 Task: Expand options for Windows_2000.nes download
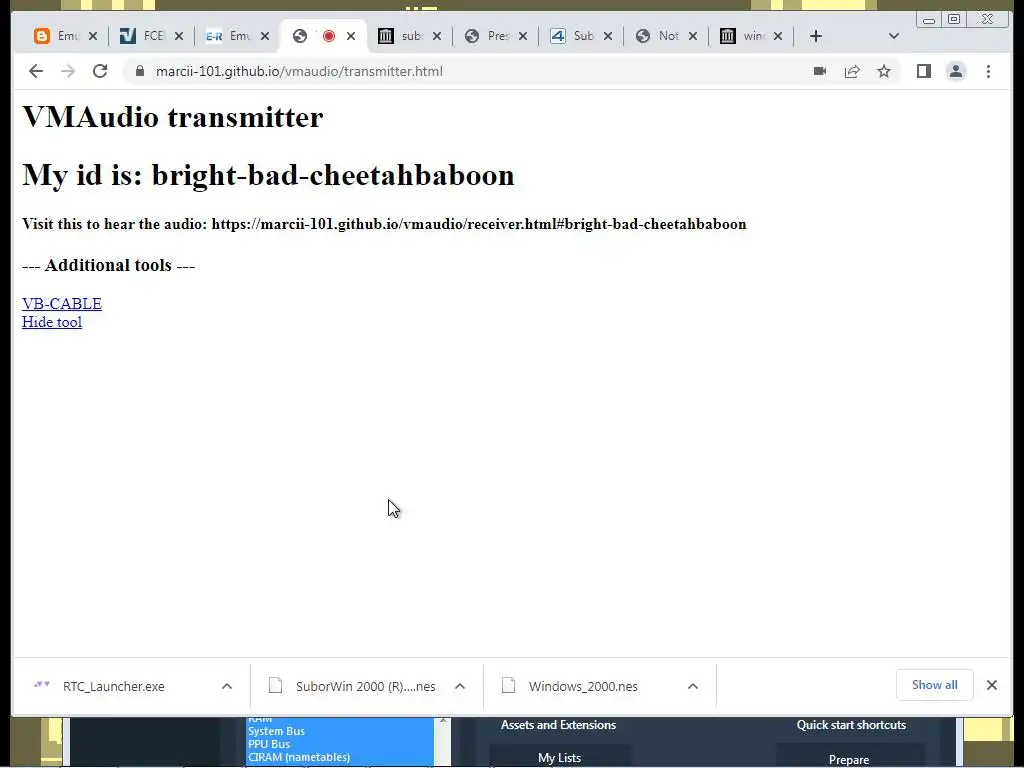pyautogui.click(x=693, y=686)
